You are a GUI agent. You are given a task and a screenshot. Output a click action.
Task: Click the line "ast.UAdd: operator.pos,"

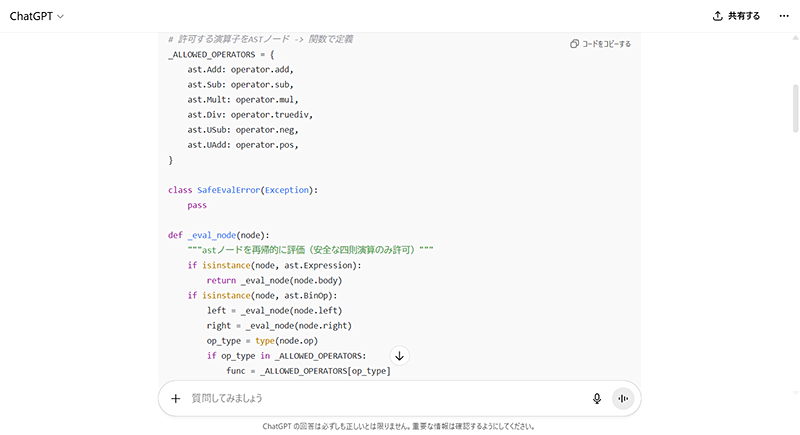243,145
